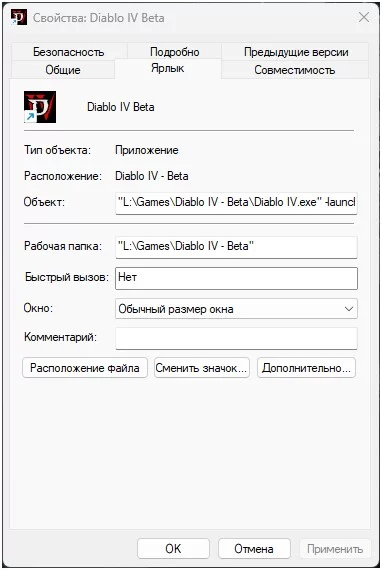Screen dimensions: 382x570
Task: Open the Окно window size dropdown
Action: click(x=236, y=309)
